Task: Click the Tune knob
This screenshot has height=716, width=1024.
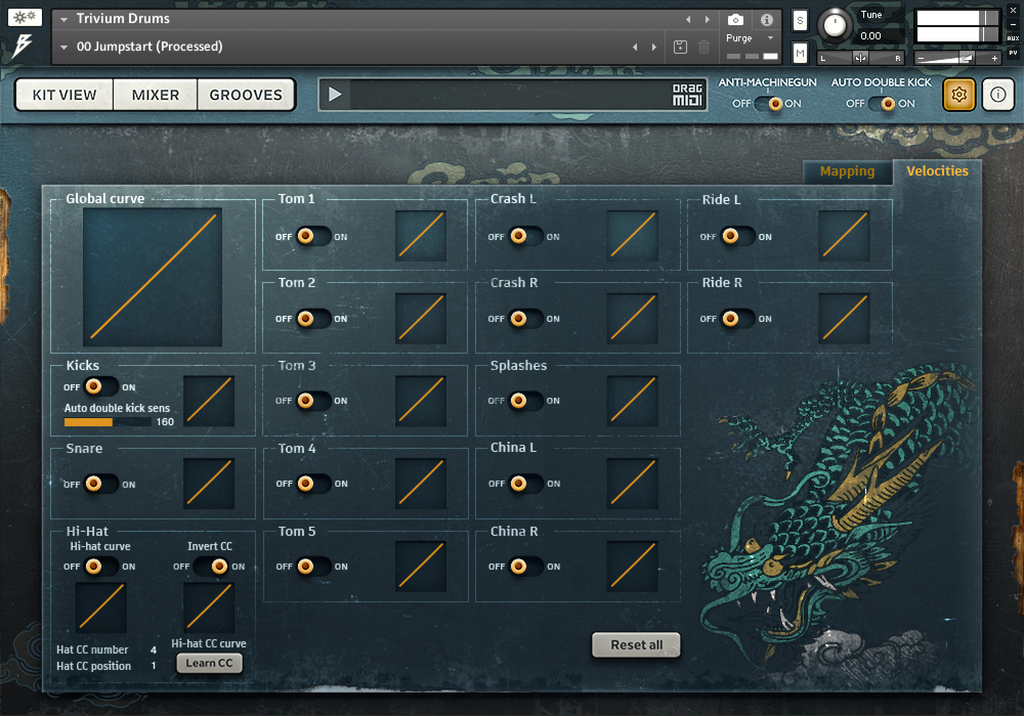Action: click(834, 25)
